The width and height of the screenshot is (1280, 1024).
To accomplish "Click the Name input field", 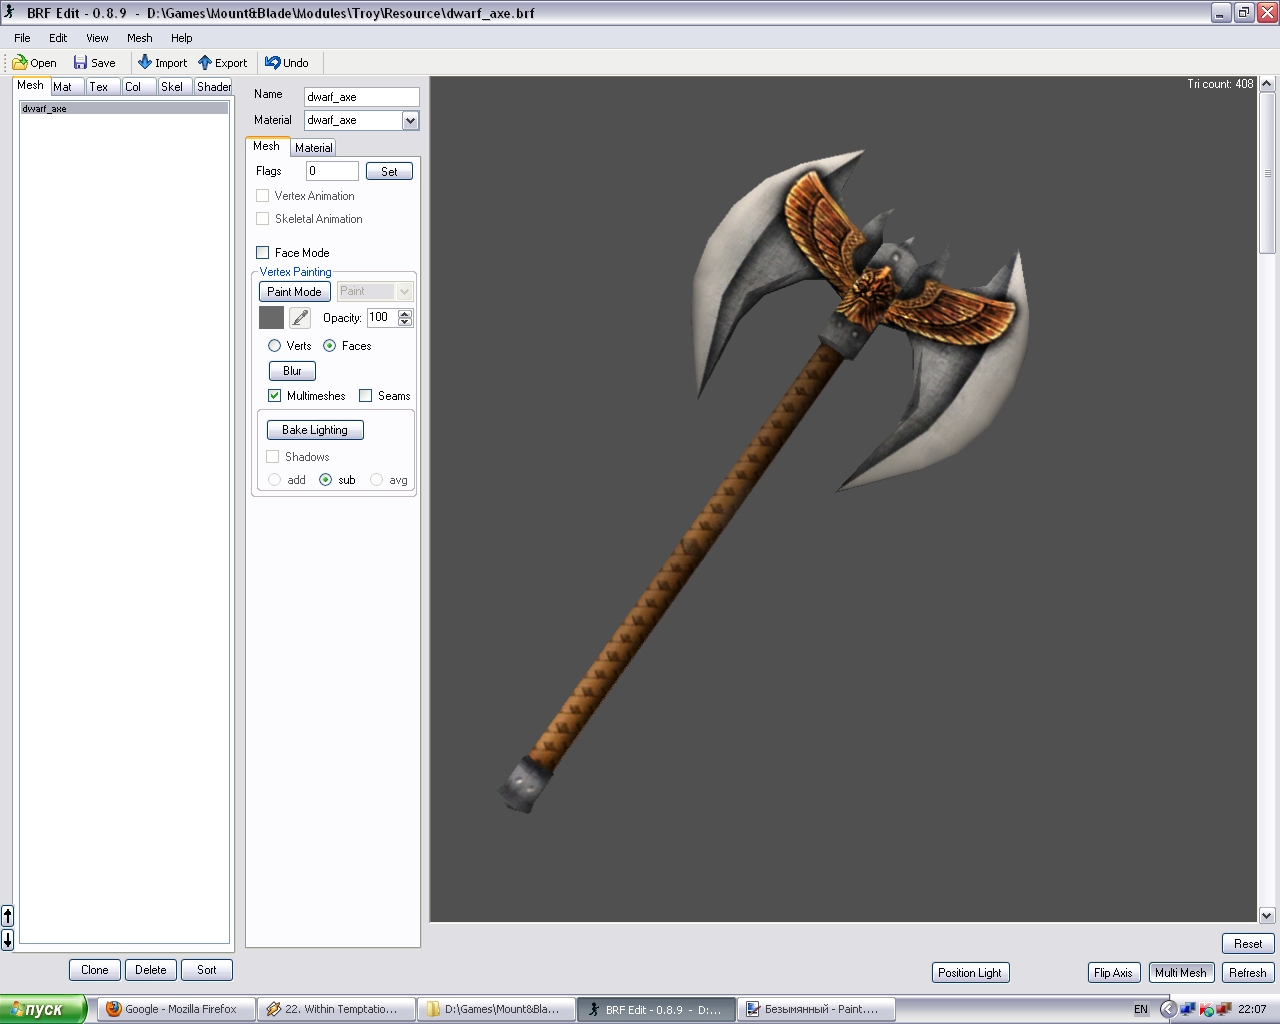I will pyautogui.click(x=362, y=97).
